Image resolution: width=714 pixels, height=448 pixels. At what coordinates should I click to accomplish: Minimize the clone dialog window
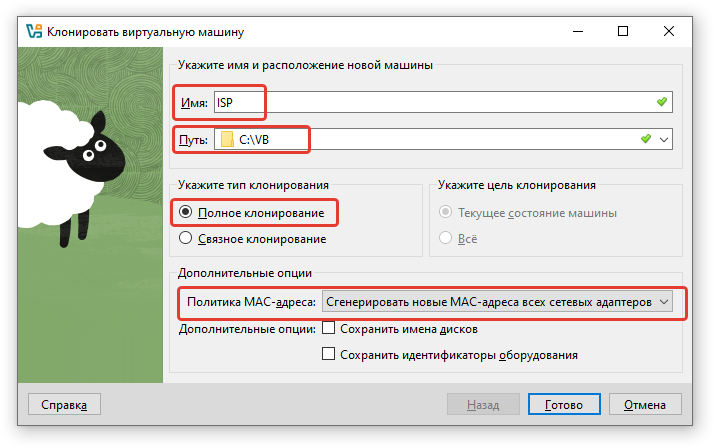tap(578, 31)
